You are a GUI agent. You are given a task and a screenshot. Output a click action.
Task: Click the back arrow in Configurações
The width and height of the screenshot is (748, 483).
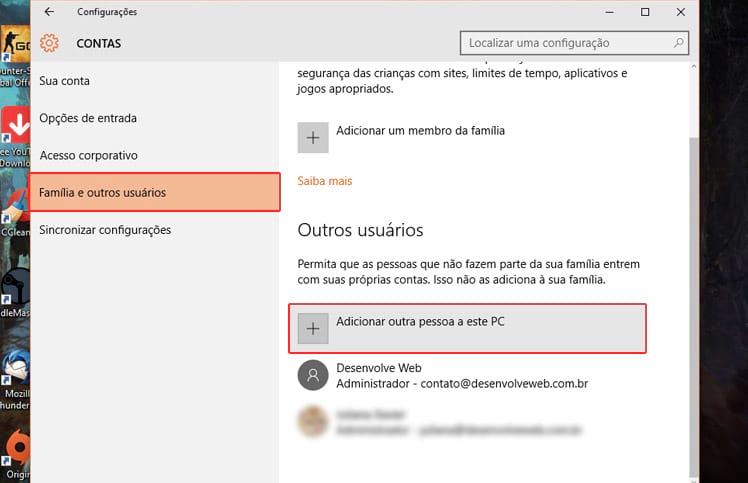tap(50, 12)
